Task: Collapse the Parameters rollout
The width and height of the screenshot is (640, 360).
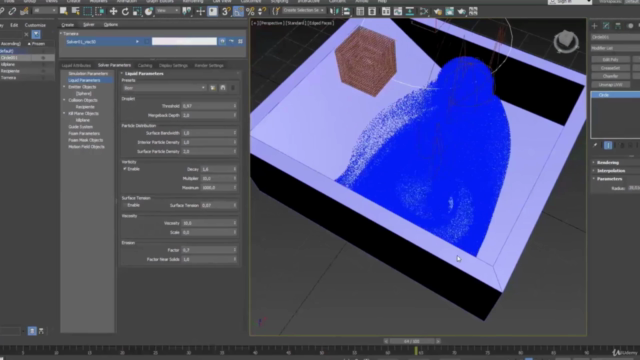Action: [x=609, y=179]
